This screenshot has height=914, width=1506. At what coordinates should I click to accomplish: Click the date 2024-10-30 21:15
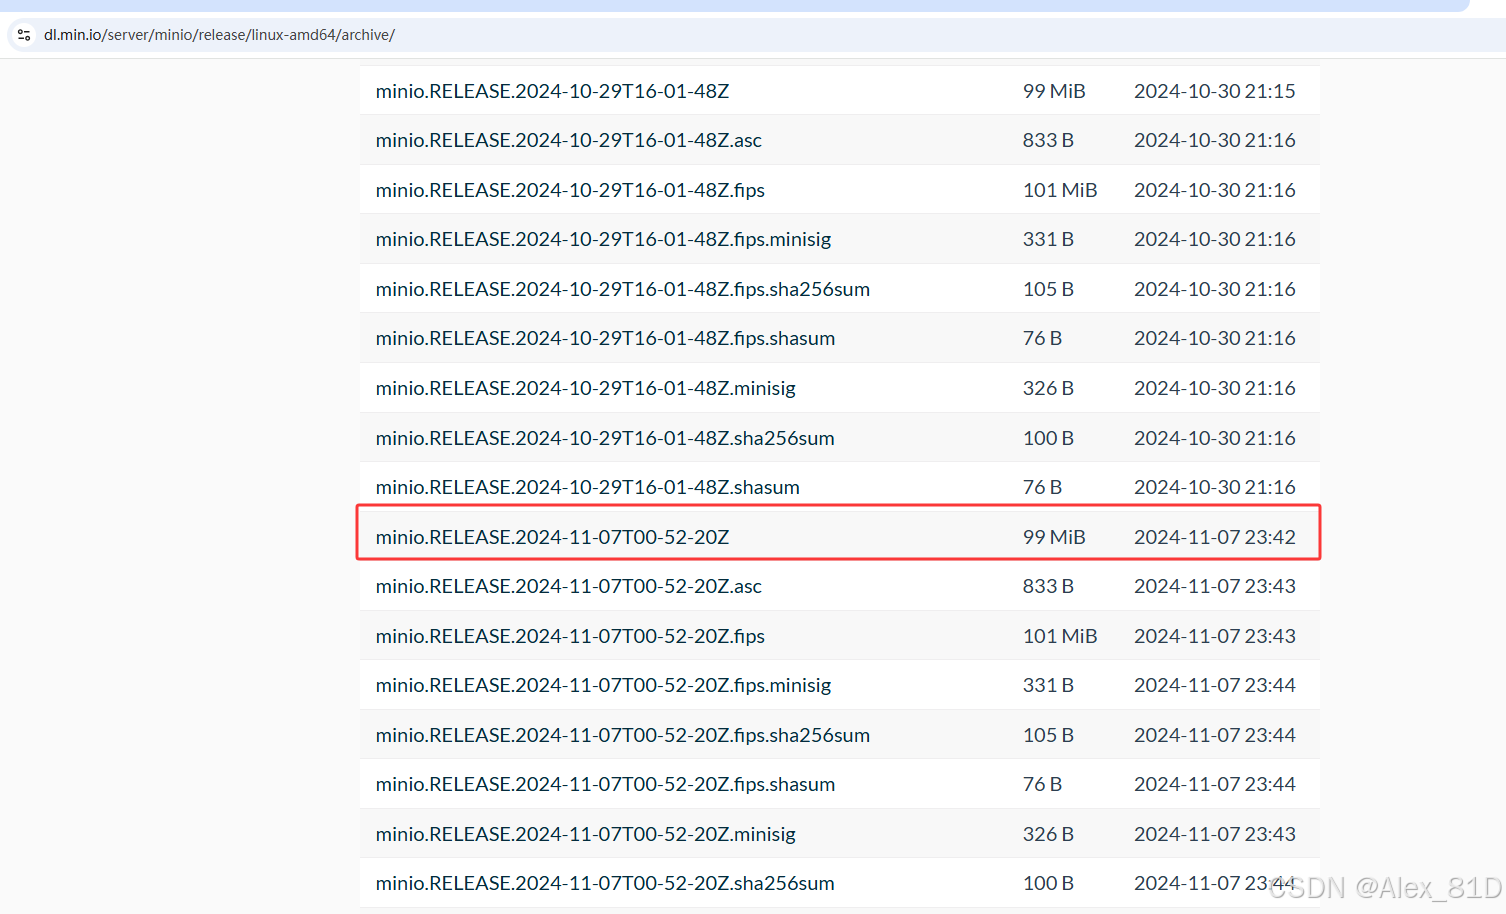(x=1214, y=91)
